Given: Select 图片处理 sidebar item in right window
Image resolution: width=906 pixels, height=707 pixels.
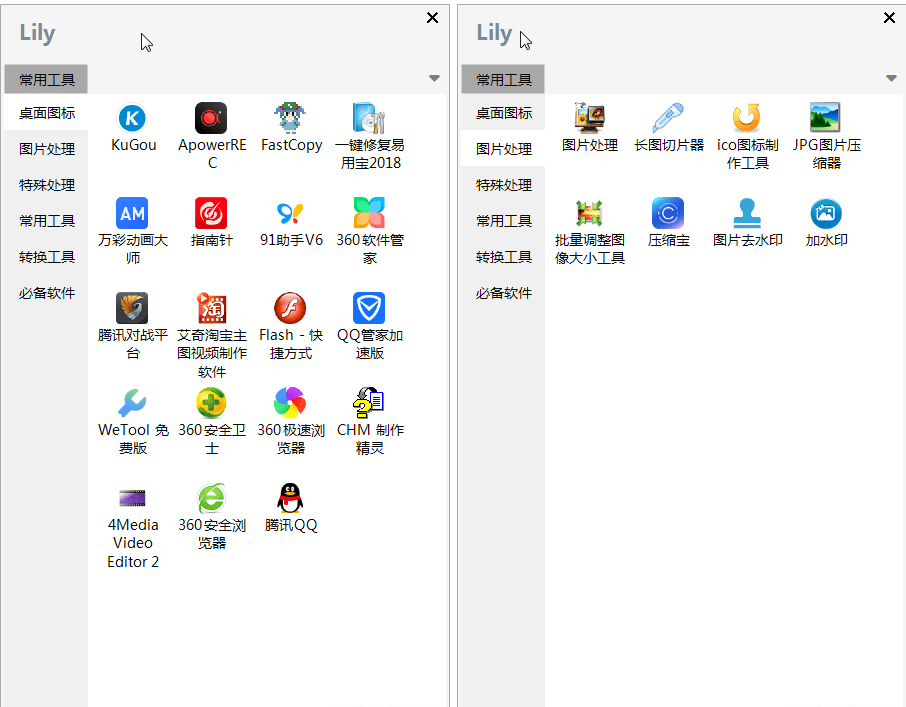Looking at the screenshot, I should point(503,149).
